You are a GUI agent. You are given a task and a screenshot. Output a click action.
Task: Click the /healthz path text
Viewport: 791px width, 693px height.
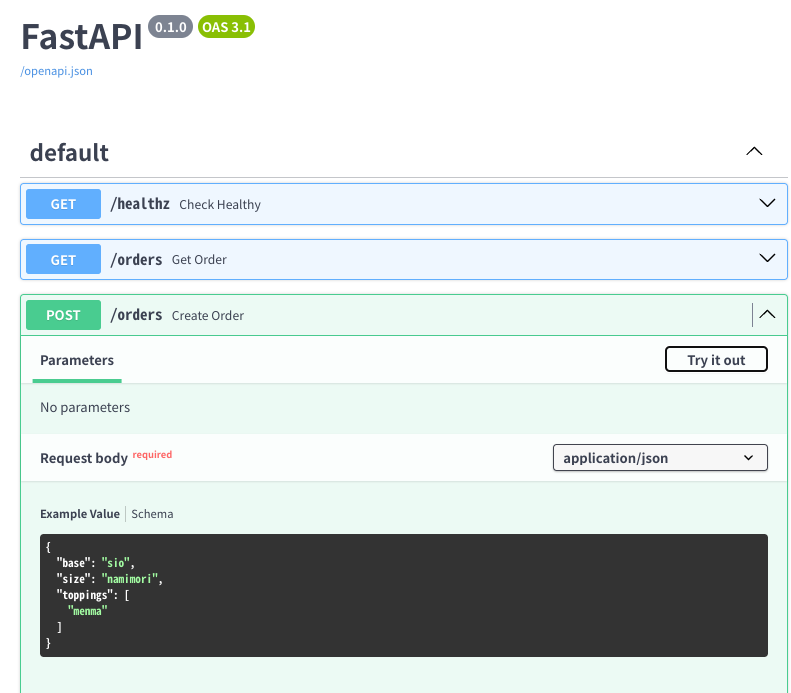(x=140, y=204)
